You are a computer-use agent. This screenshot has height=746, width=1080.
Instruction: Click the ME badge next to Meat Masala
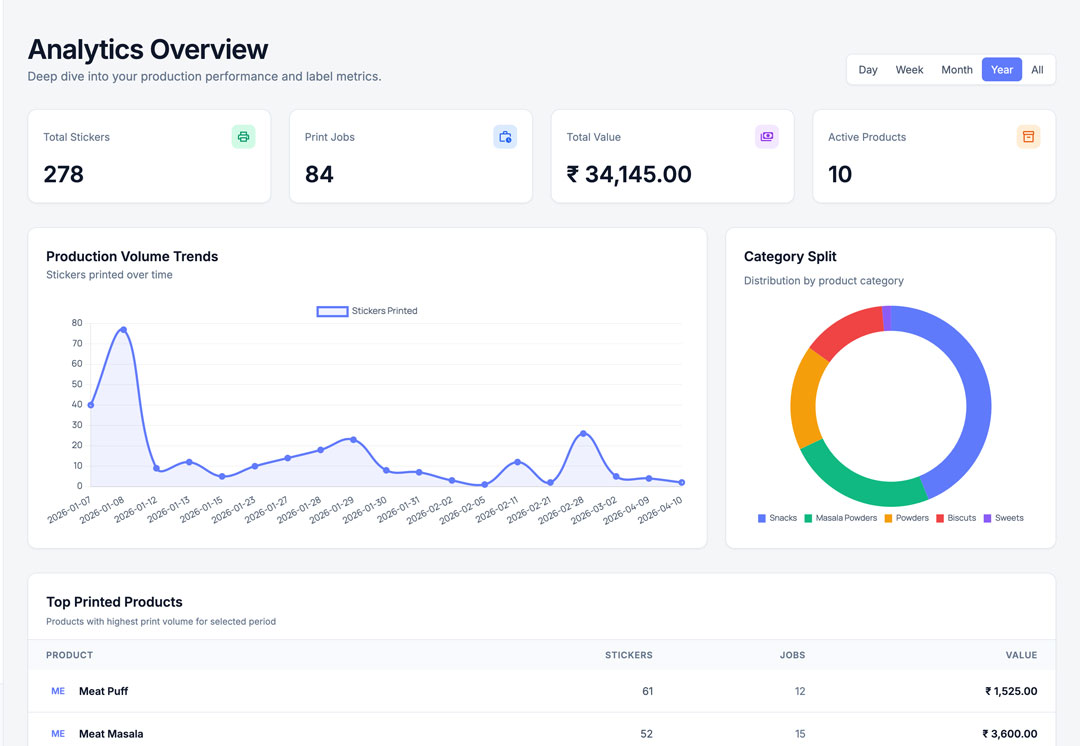point(57,733)
